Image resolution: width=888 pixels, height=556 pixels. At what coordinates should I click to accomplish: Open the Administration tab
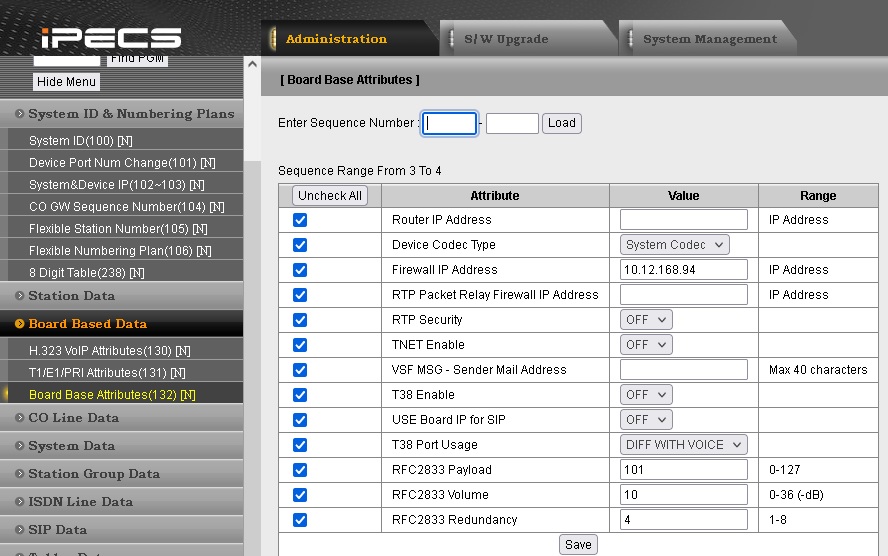coord(336,39)
